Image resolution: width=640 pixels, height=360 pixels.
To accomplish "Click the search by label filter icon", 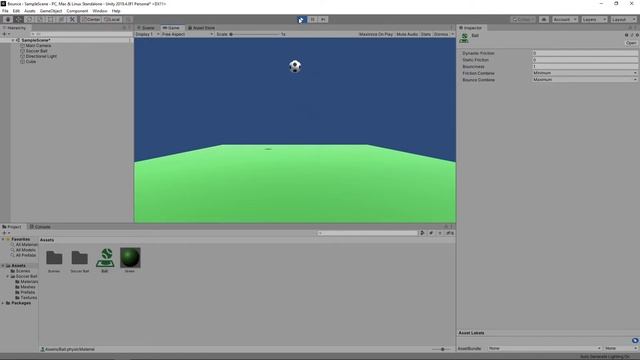I will point(431,233).
